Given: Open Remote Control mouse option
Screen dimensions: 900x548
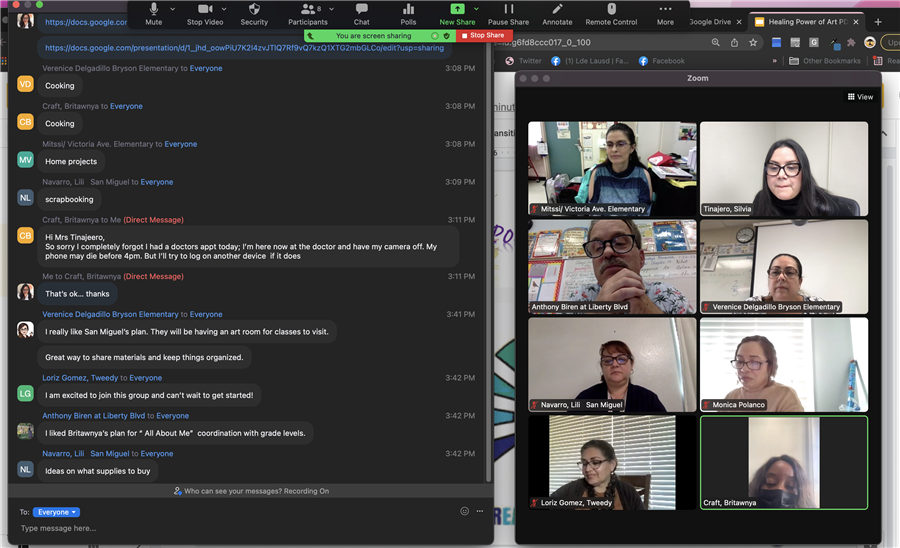Looking at the screenshot, I should [x=611, y=14].
